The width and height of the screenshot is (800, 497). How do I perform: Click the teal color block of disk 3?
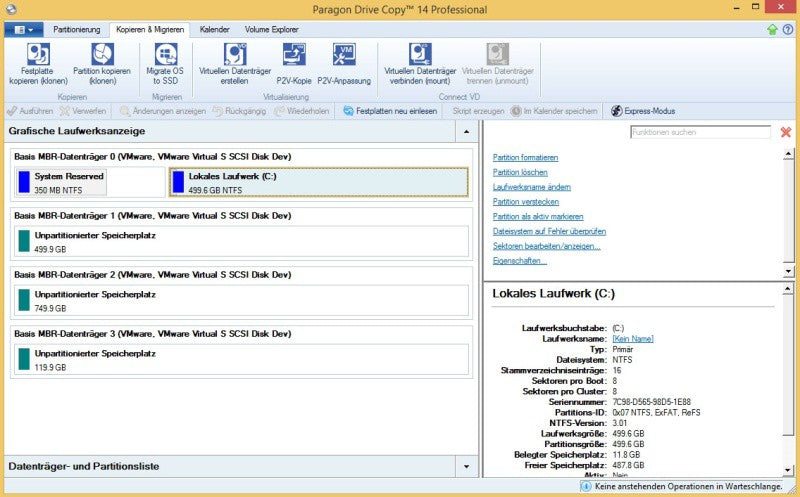[24, 359]
